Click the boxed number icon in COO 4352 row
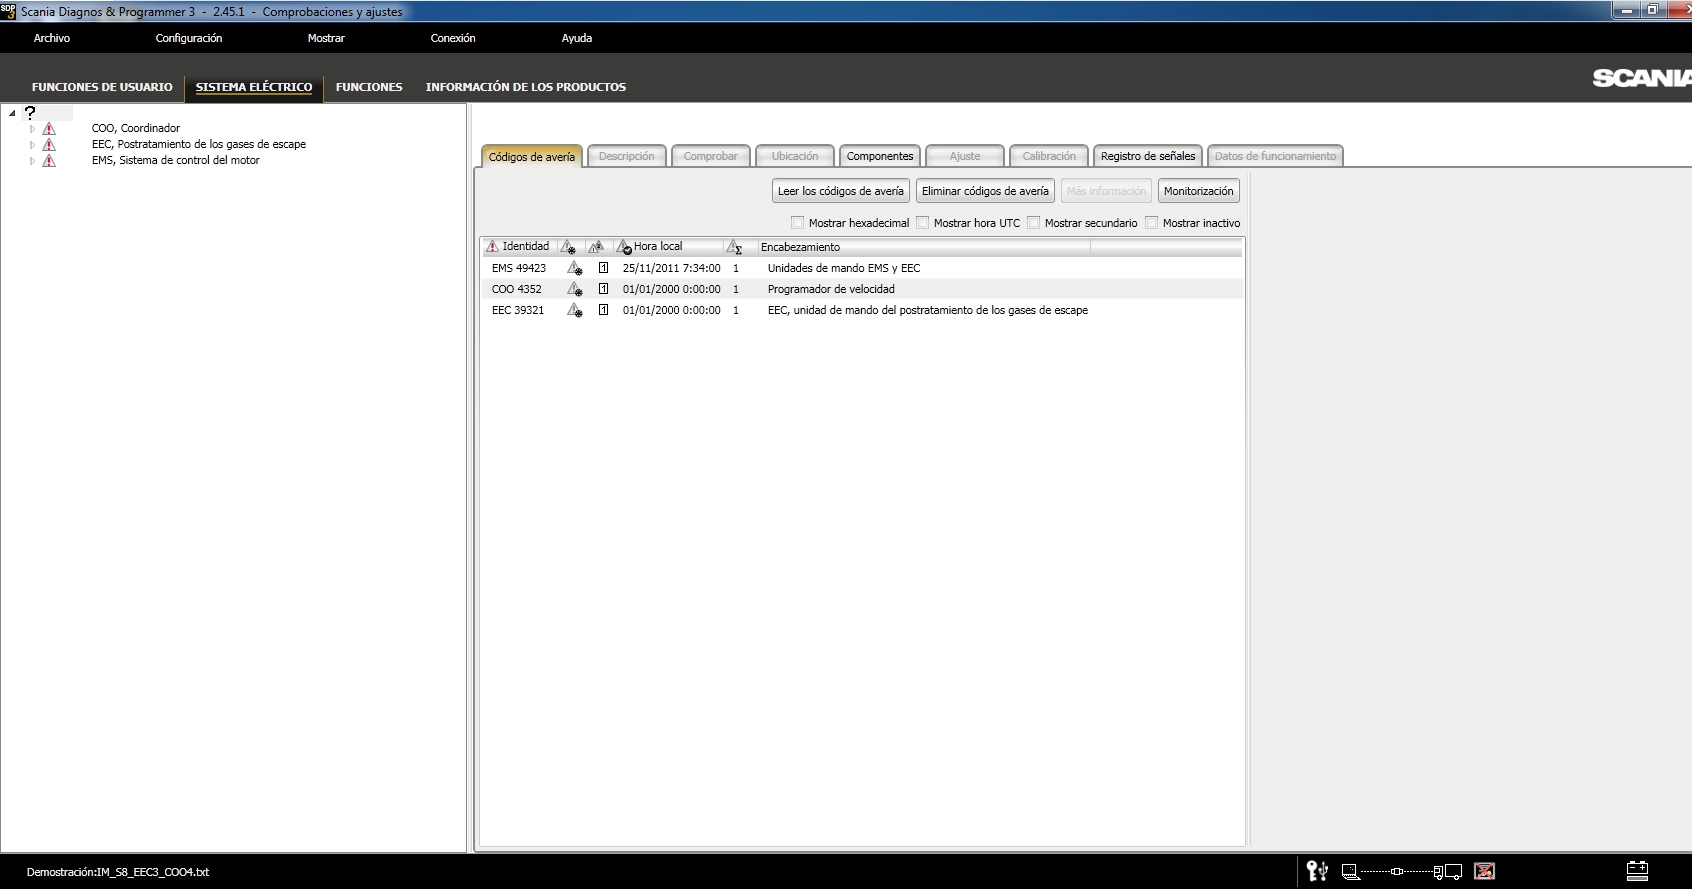Screen dimensions: 1692x889 pyautogui.click(x=603, y=289)
